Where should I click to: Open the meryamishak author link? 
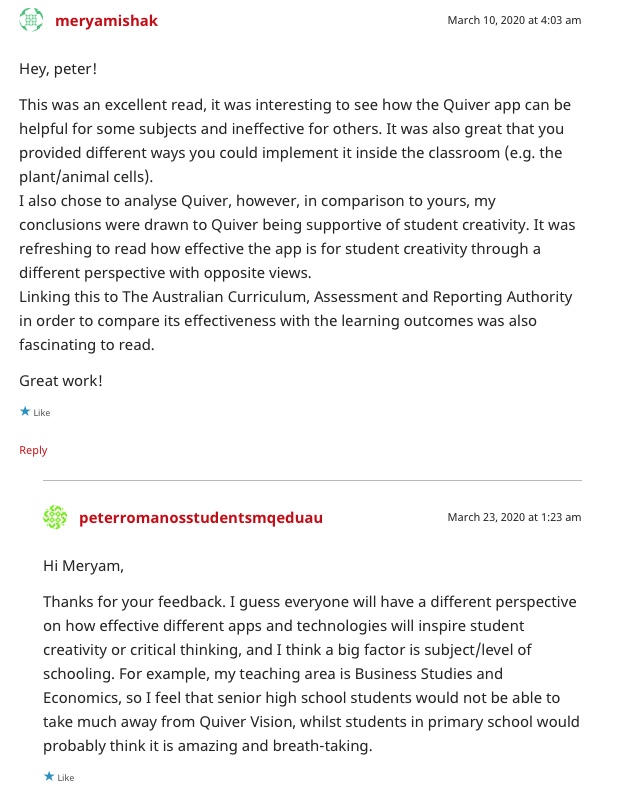point(106,20)
